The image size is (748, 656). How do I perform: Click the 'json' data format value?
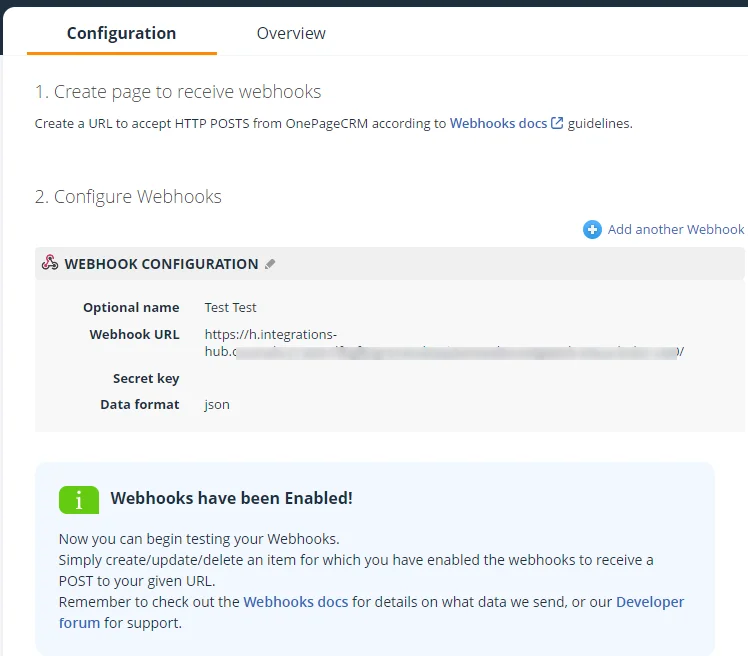(x=217, y=405)
